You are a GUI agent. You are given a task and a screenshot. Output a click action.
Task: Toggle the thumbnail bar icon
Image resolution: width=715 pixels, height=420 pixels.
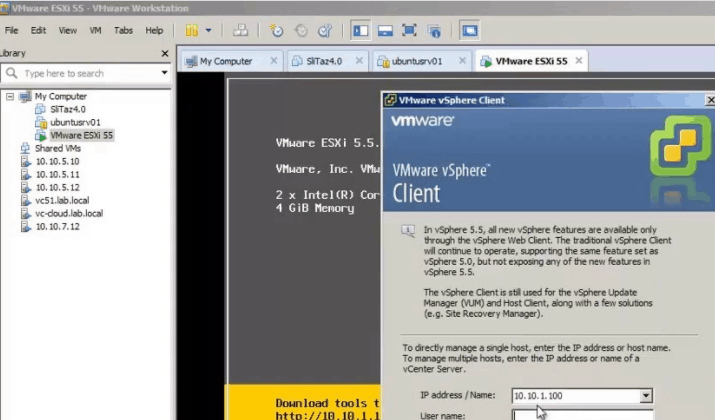pos(385,31)
